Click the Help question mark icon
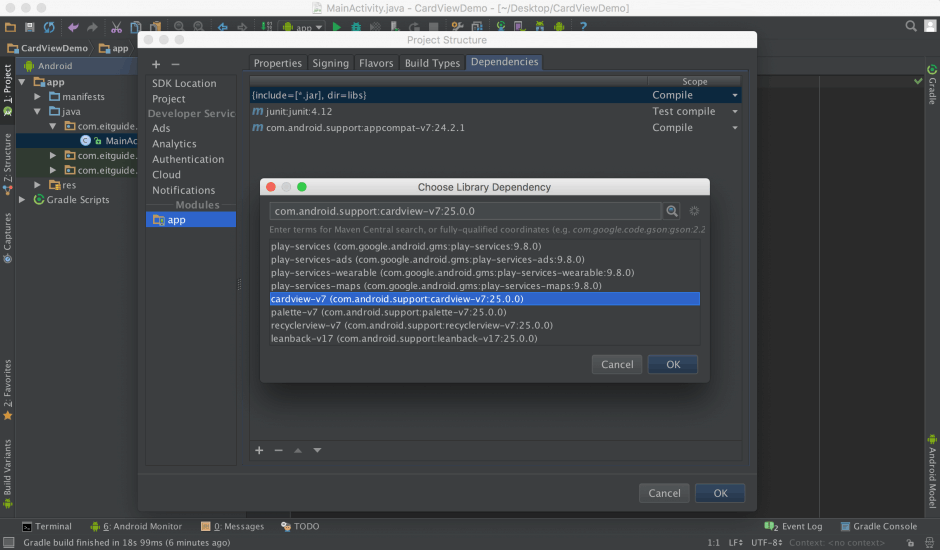The width and height of the screenshot is (940, 550). [583, 27]
